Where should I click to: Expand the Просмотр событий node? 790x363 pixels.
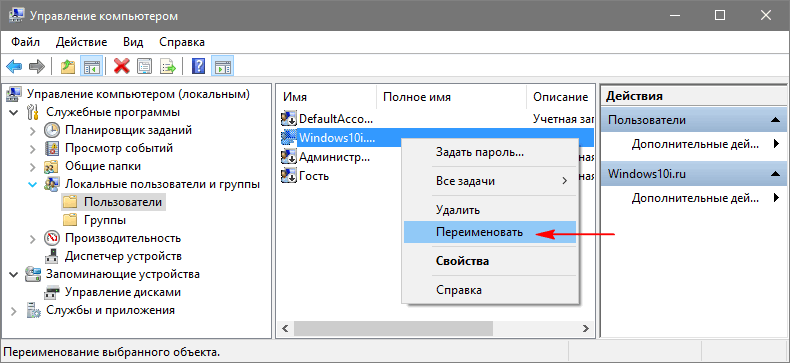(33, 148)
